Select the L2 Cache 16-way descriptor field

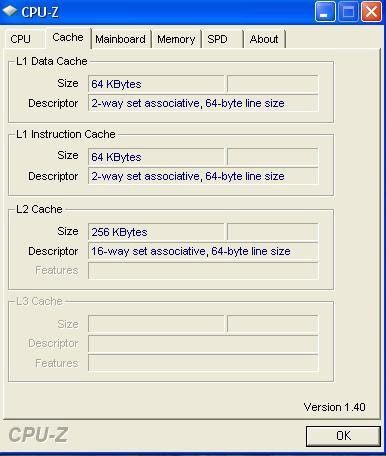203,251
